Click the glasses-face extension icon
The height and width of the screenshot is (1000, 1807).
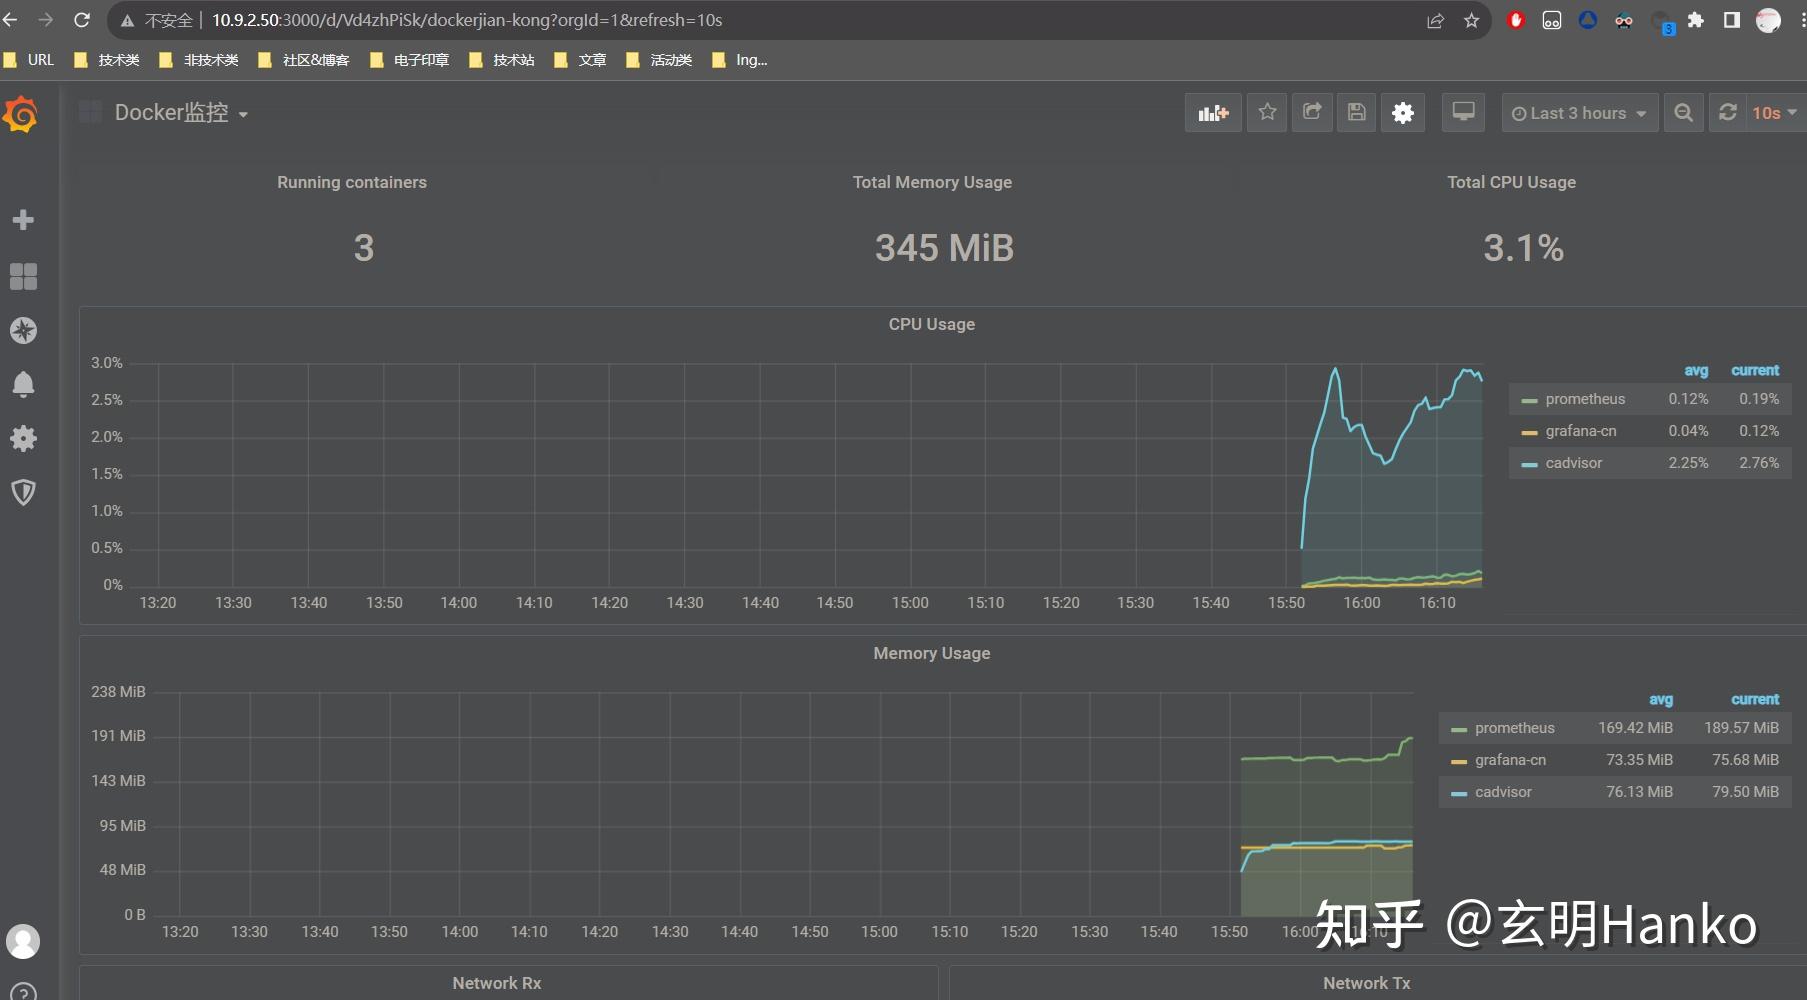(x=1624, y=20)
